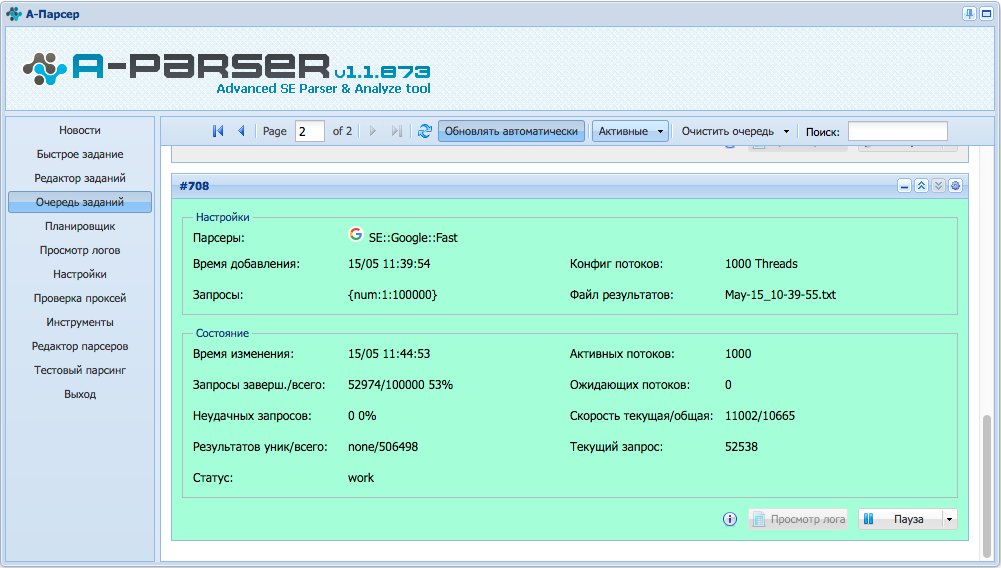Open task #708 settings gear
This screenshot has height=568, width=1001.
coord(955,186)
